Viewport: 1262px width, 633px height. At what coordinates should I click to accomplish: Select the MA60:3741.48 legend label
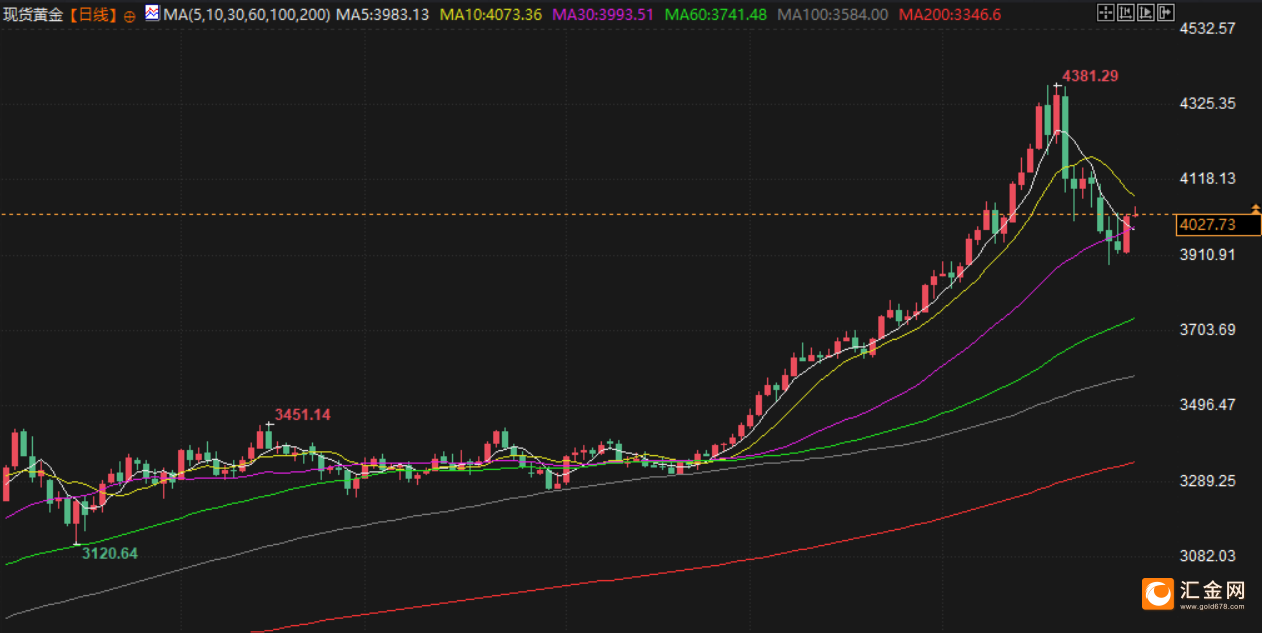(715, 15)
